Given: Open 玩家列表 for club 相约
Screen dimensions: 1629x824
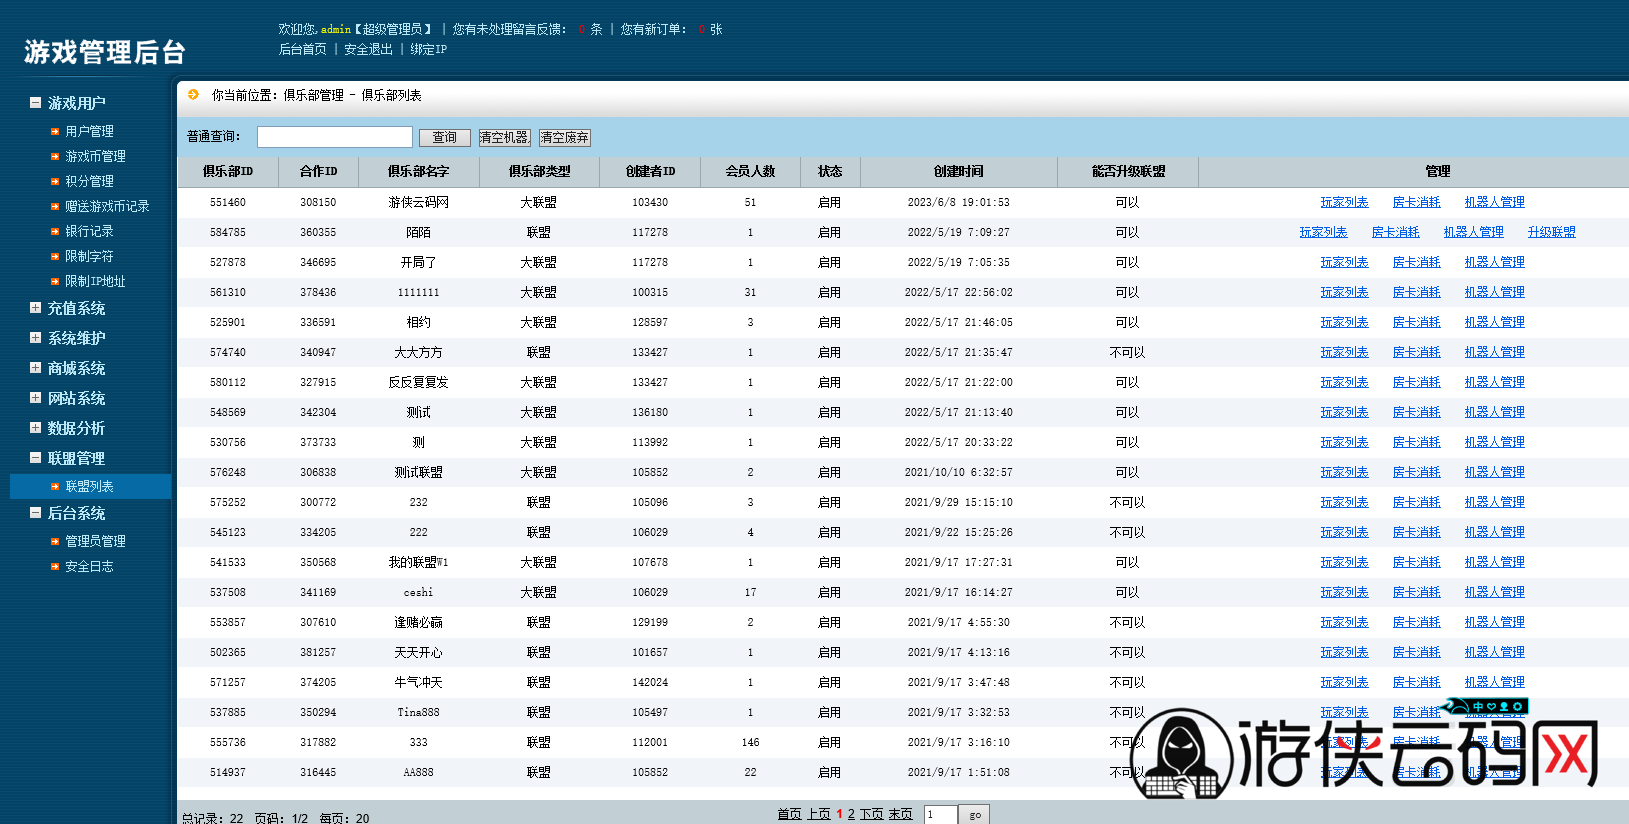Looking at the screenshot, I should [x=1344, y=322].
